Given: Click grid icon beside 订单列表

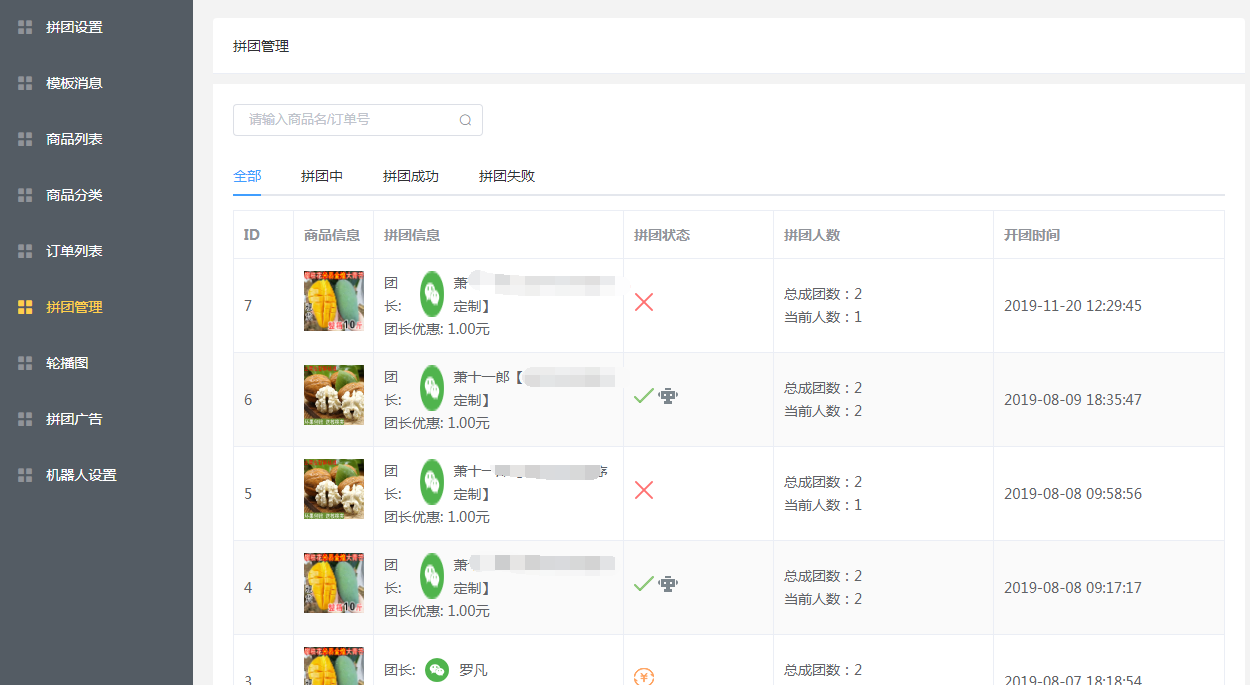Looking at the screenshot, I should 25,251.
